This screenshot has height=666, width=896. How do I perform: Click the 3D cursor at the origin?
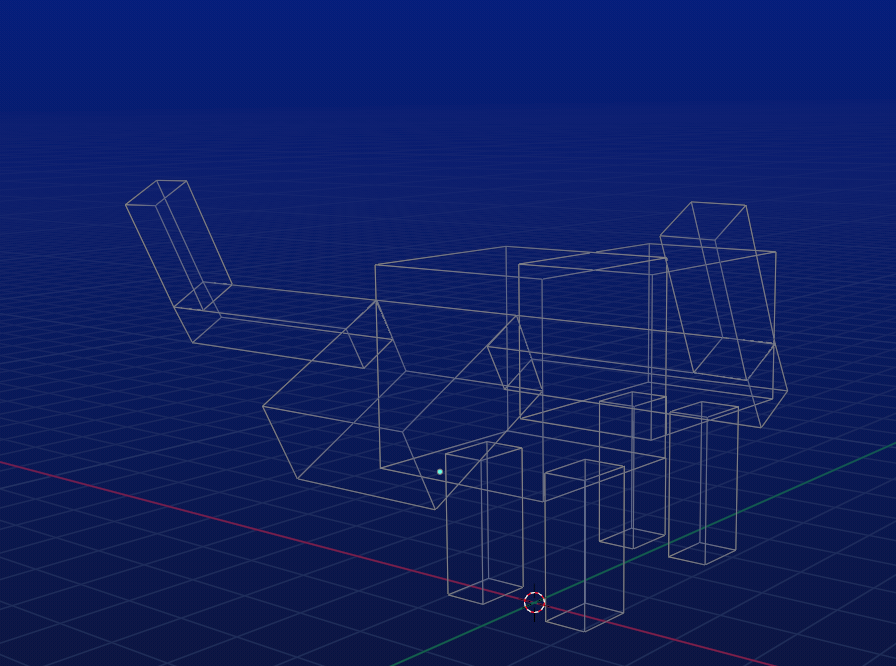pyautogui.click(x=534, y=603)
